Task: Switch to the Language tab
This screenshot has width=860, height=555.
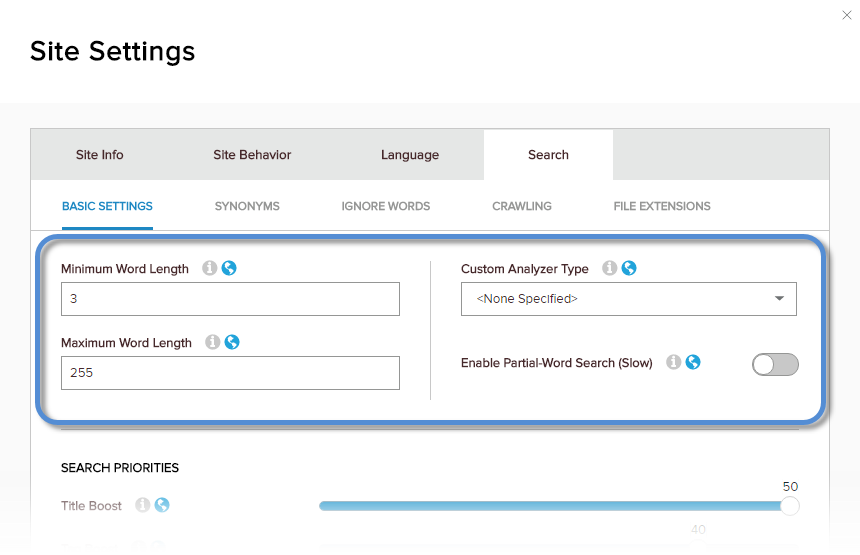Action: (x=410, y=155)
